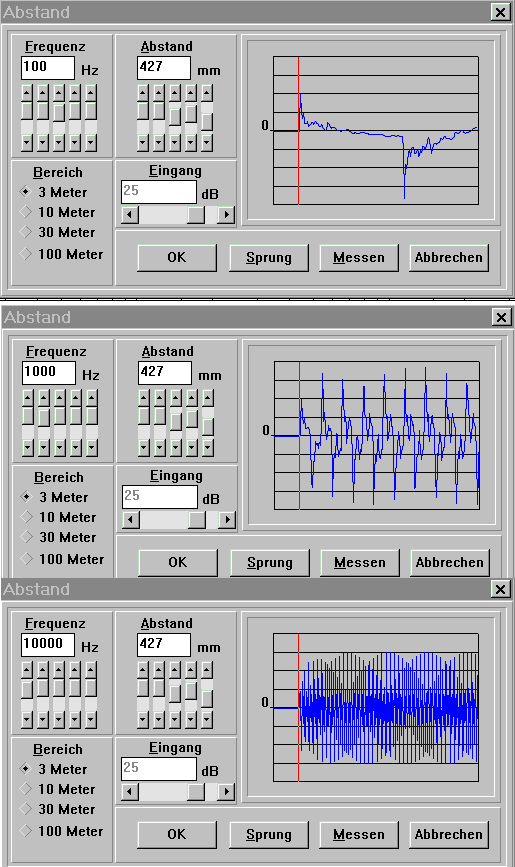Click OK in the 10000 Hz dialog

coord(177,834)
